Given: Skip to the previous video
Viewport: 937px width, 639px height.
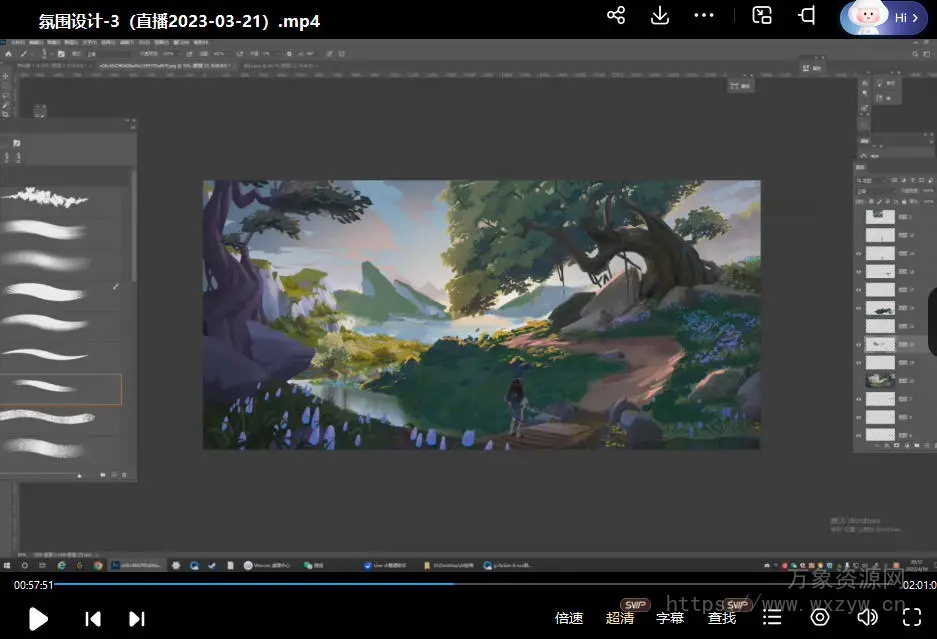Looking at the screenshot, I should click(x=93, y=619).
